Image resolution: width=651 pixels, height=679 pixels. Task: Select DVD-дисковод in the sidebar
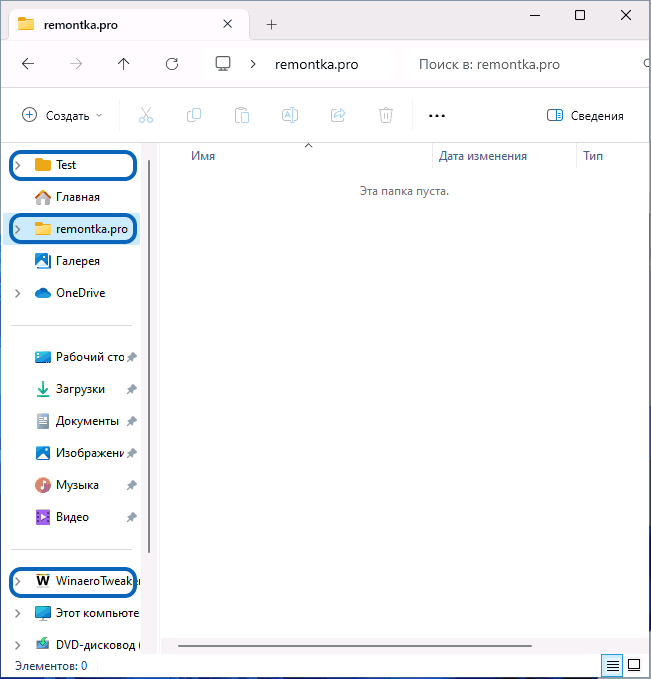87,645
